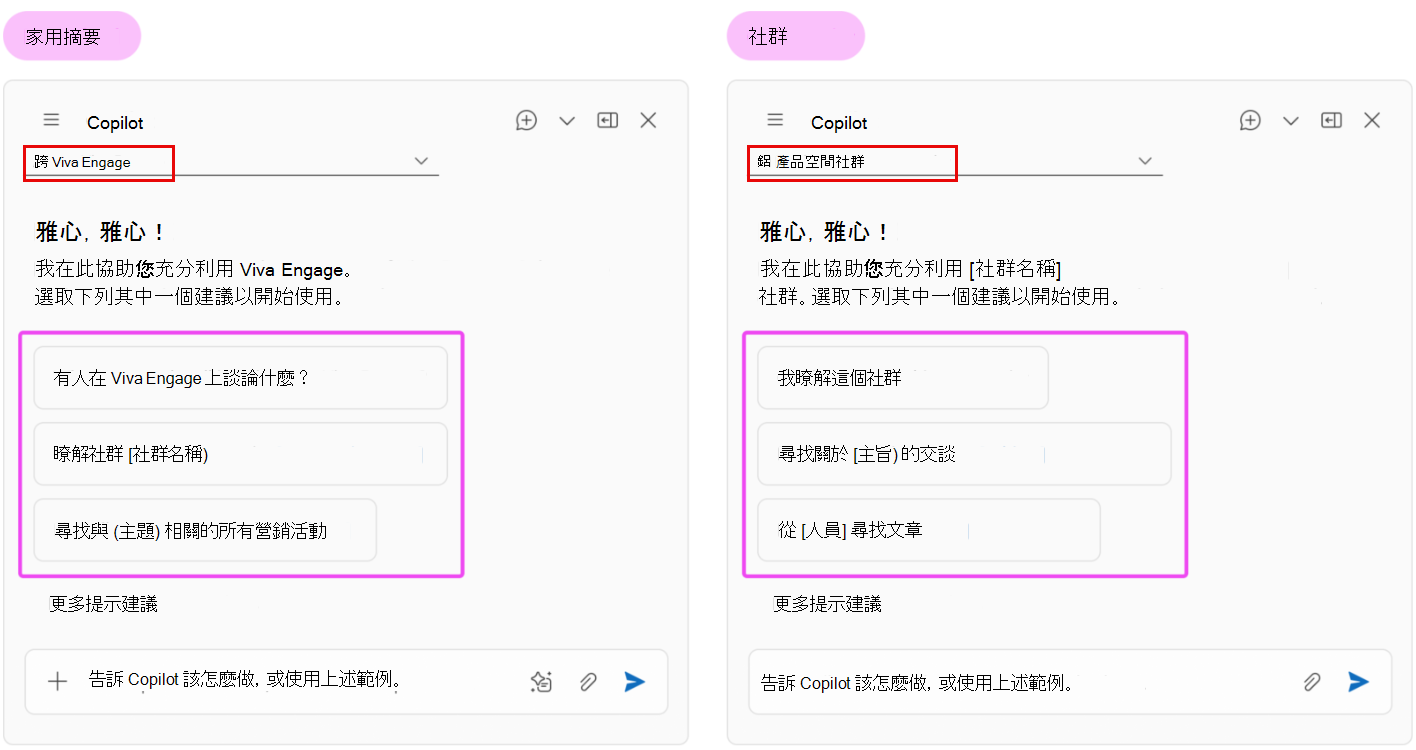This screenshot has width=1416, height=750.
Task: Expand chevron next to new chat in home digest panel
Action: point(567,121)
